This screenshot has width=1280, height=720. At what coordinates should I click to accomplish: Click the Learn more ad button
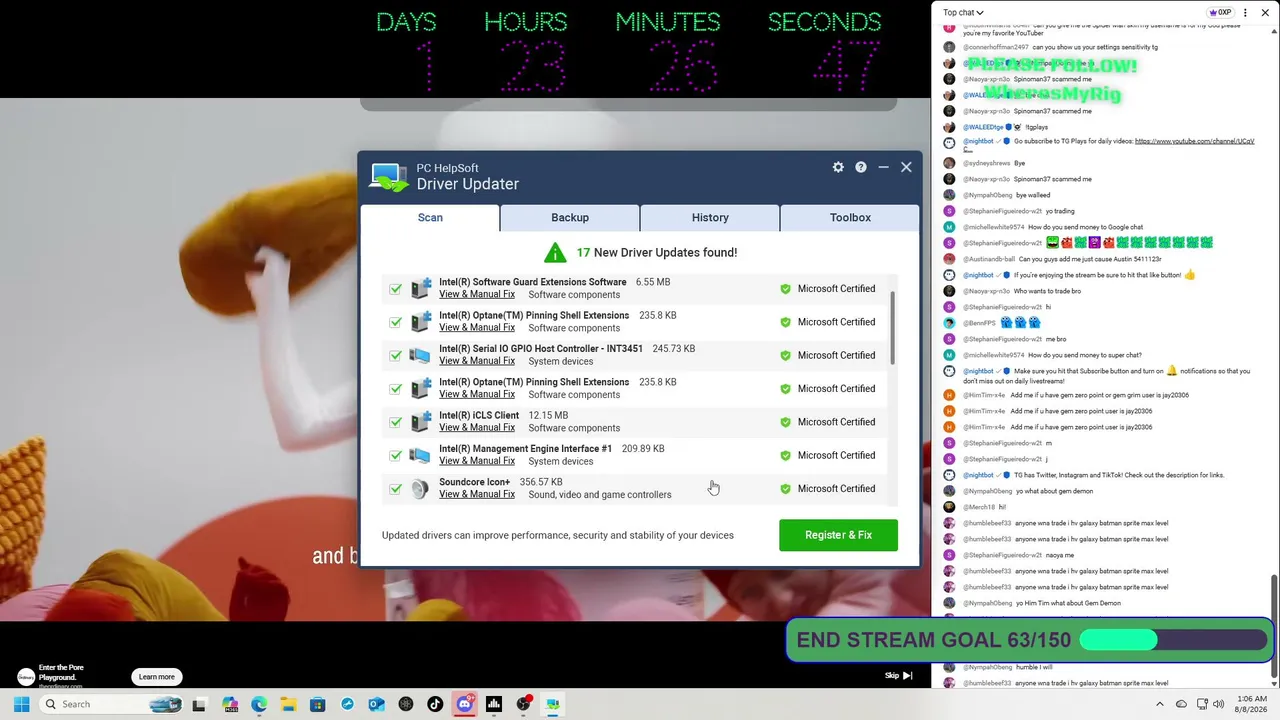point(156,677)
